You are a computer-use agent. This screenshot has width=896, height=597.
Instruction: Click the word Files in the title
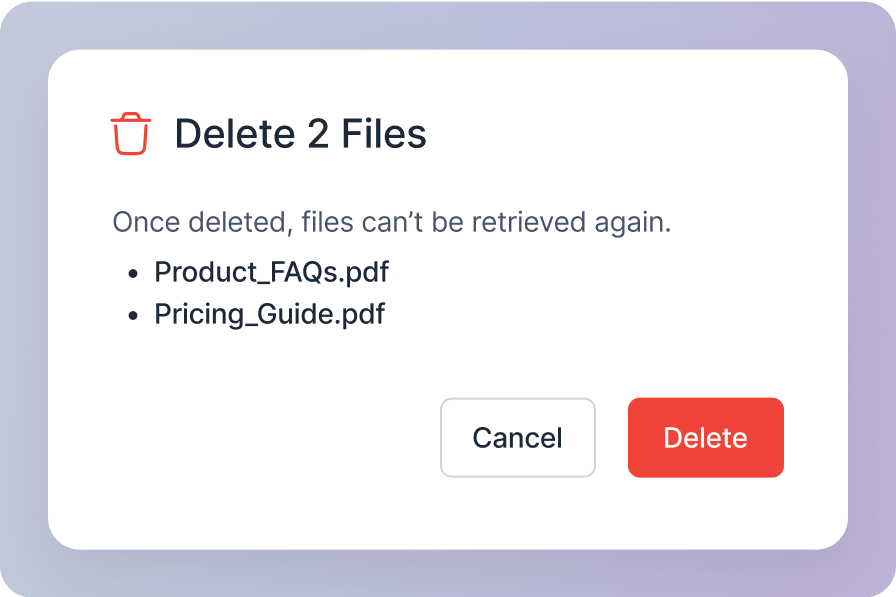coord(384,134)
